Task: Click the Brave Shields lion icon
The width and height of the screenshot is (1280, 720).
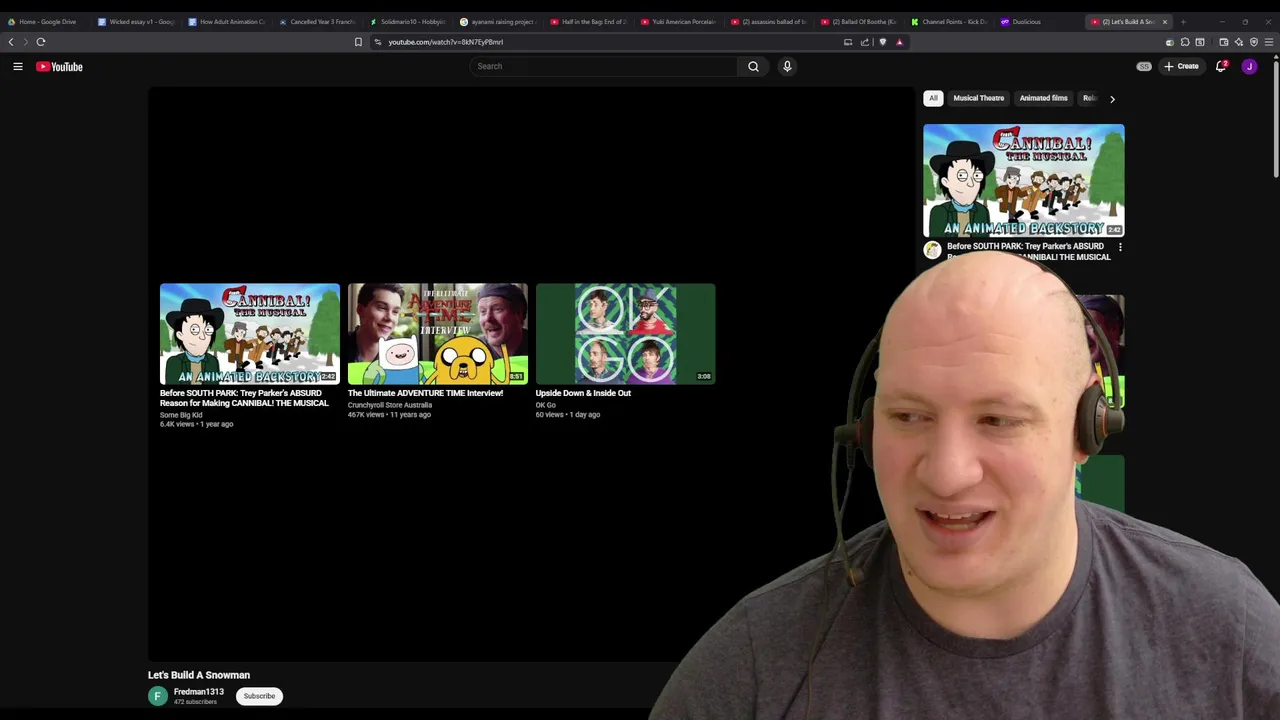Action: tap(882, 42)
